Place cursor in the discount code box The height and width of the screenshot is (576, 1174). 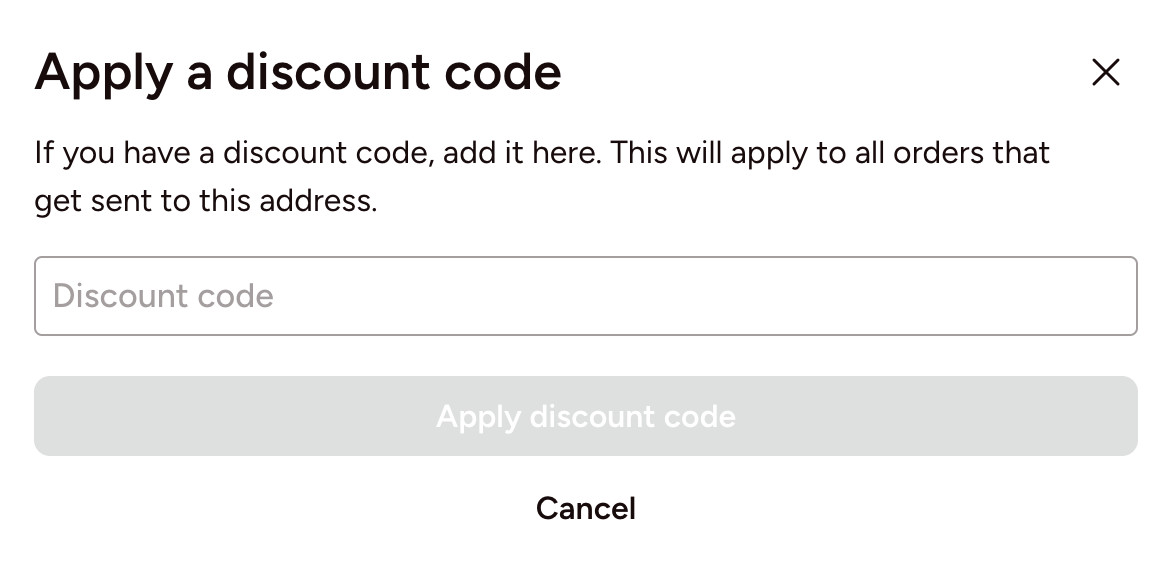pyautogui.click(x=585, y=296)
